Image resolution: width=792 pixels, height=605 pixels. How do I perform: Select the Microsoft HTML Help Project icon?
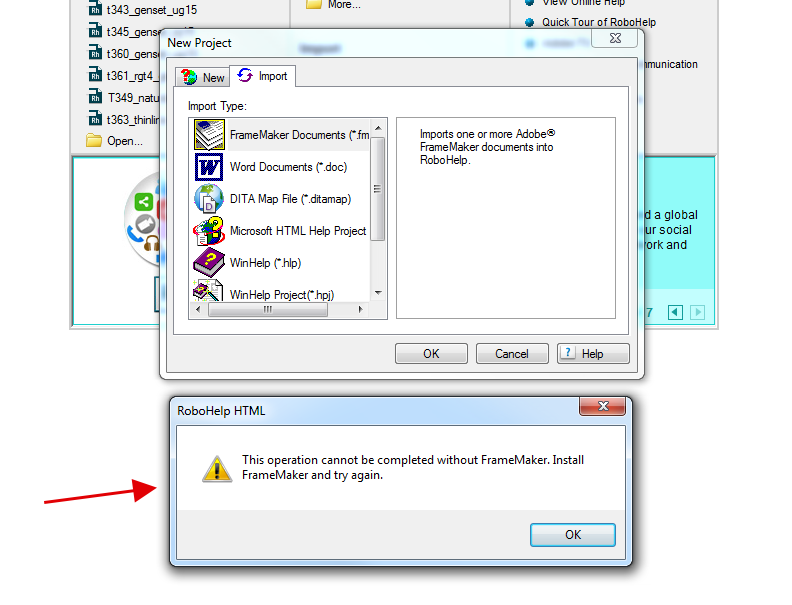(209, 231)
